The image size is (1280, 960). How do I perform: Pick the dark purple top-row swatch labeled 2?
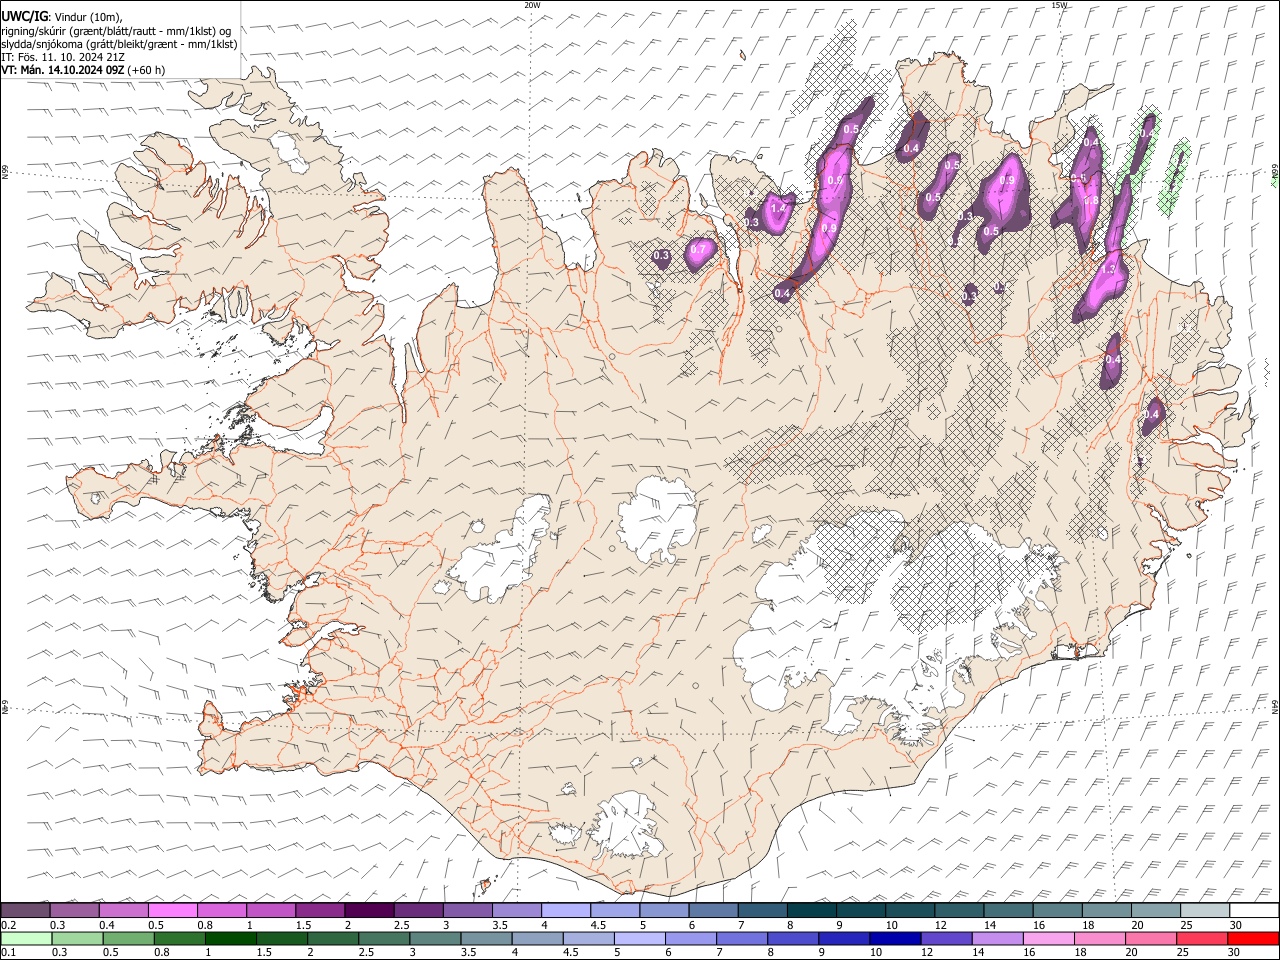tap(369, 911)
